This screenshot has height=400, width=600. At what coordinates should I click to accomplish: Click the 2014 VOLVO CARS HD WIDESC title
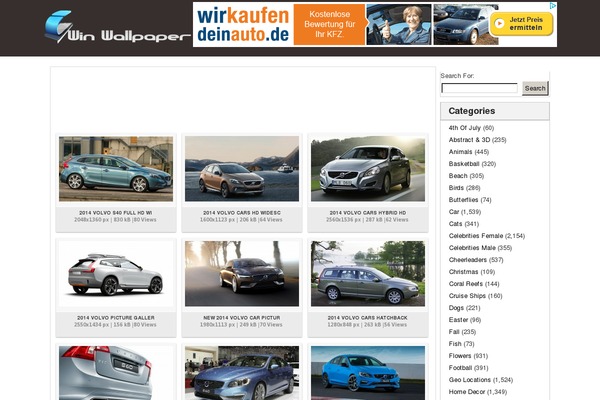242,213
